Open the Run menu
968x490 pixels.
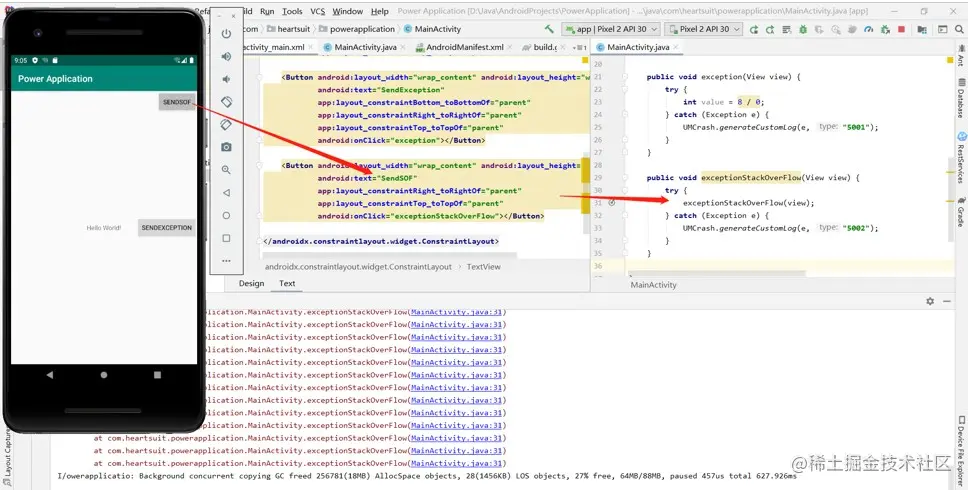pos(267,11)
